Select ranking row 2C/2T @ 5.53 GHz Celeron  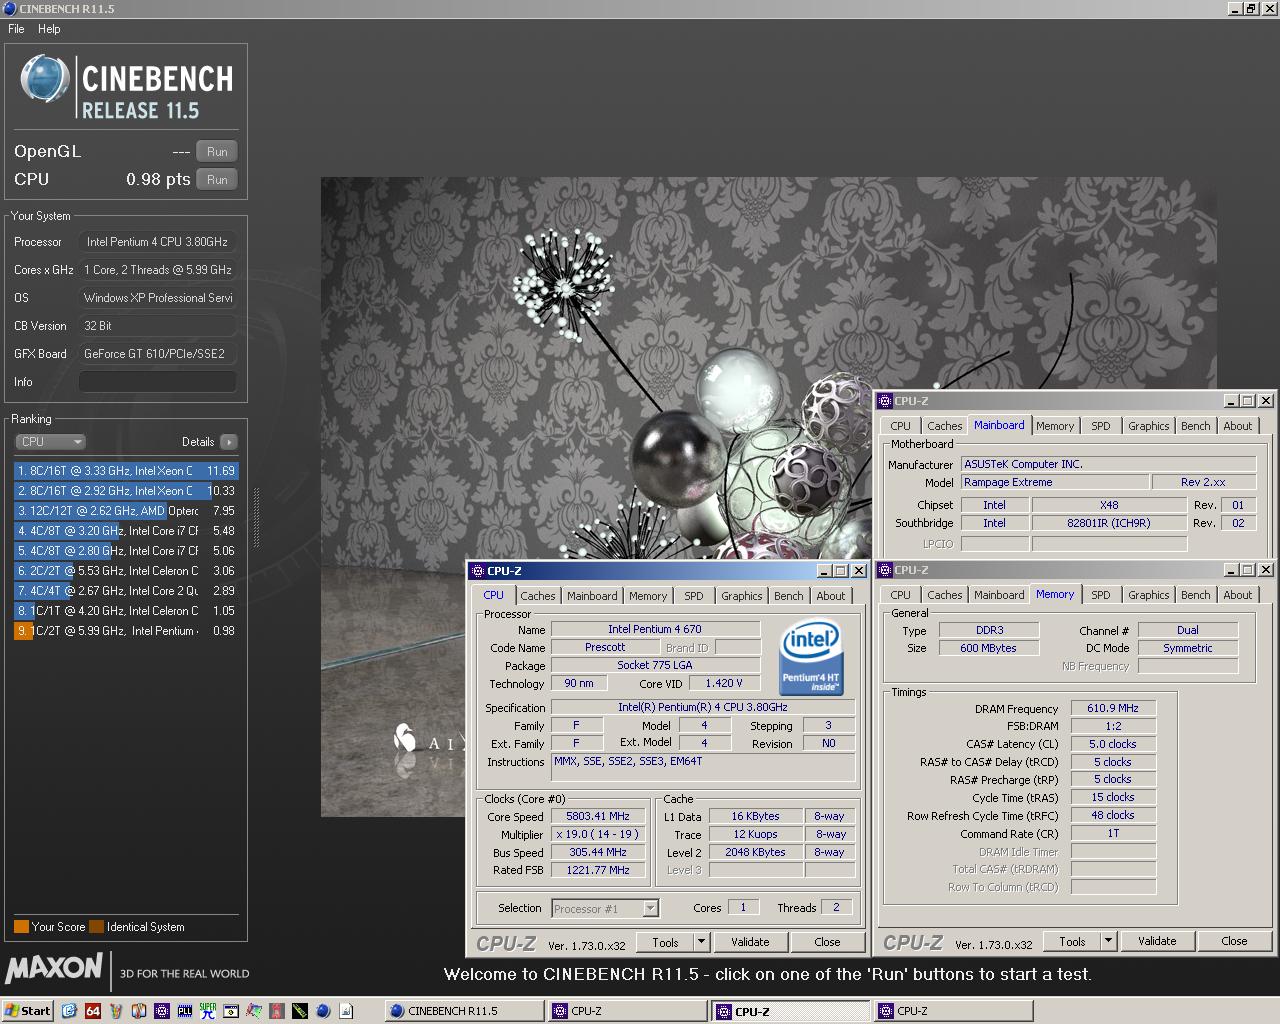point(126,571)
